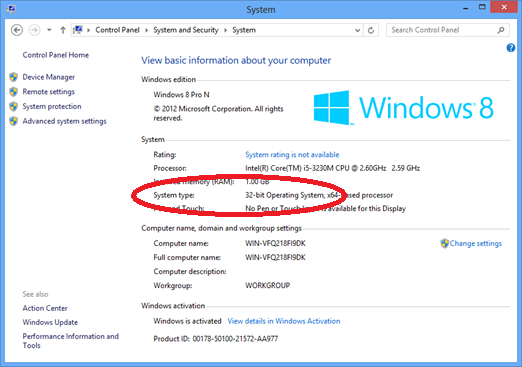The height and width of the screenshot is (367, 522).
Task: Click the Windows is activated text
Action: (187, 321)
